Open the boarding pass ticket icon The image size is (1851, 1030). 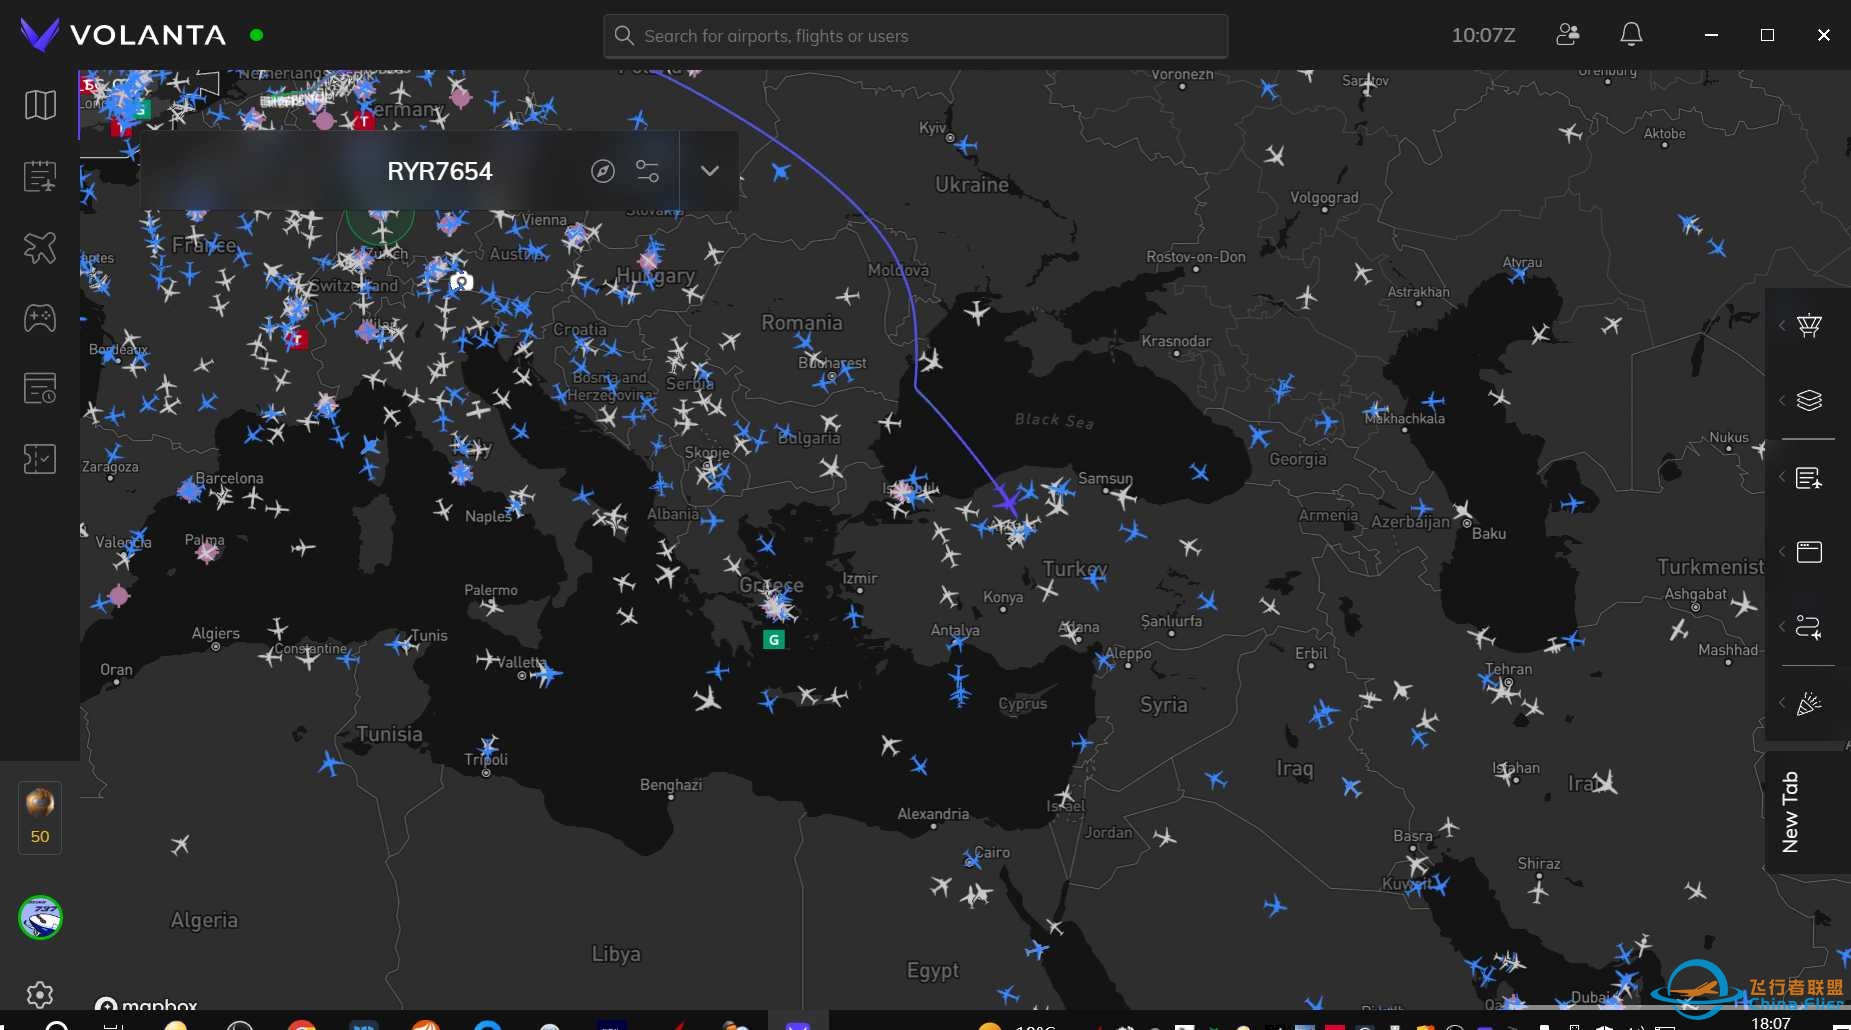[x=40, y=459]
